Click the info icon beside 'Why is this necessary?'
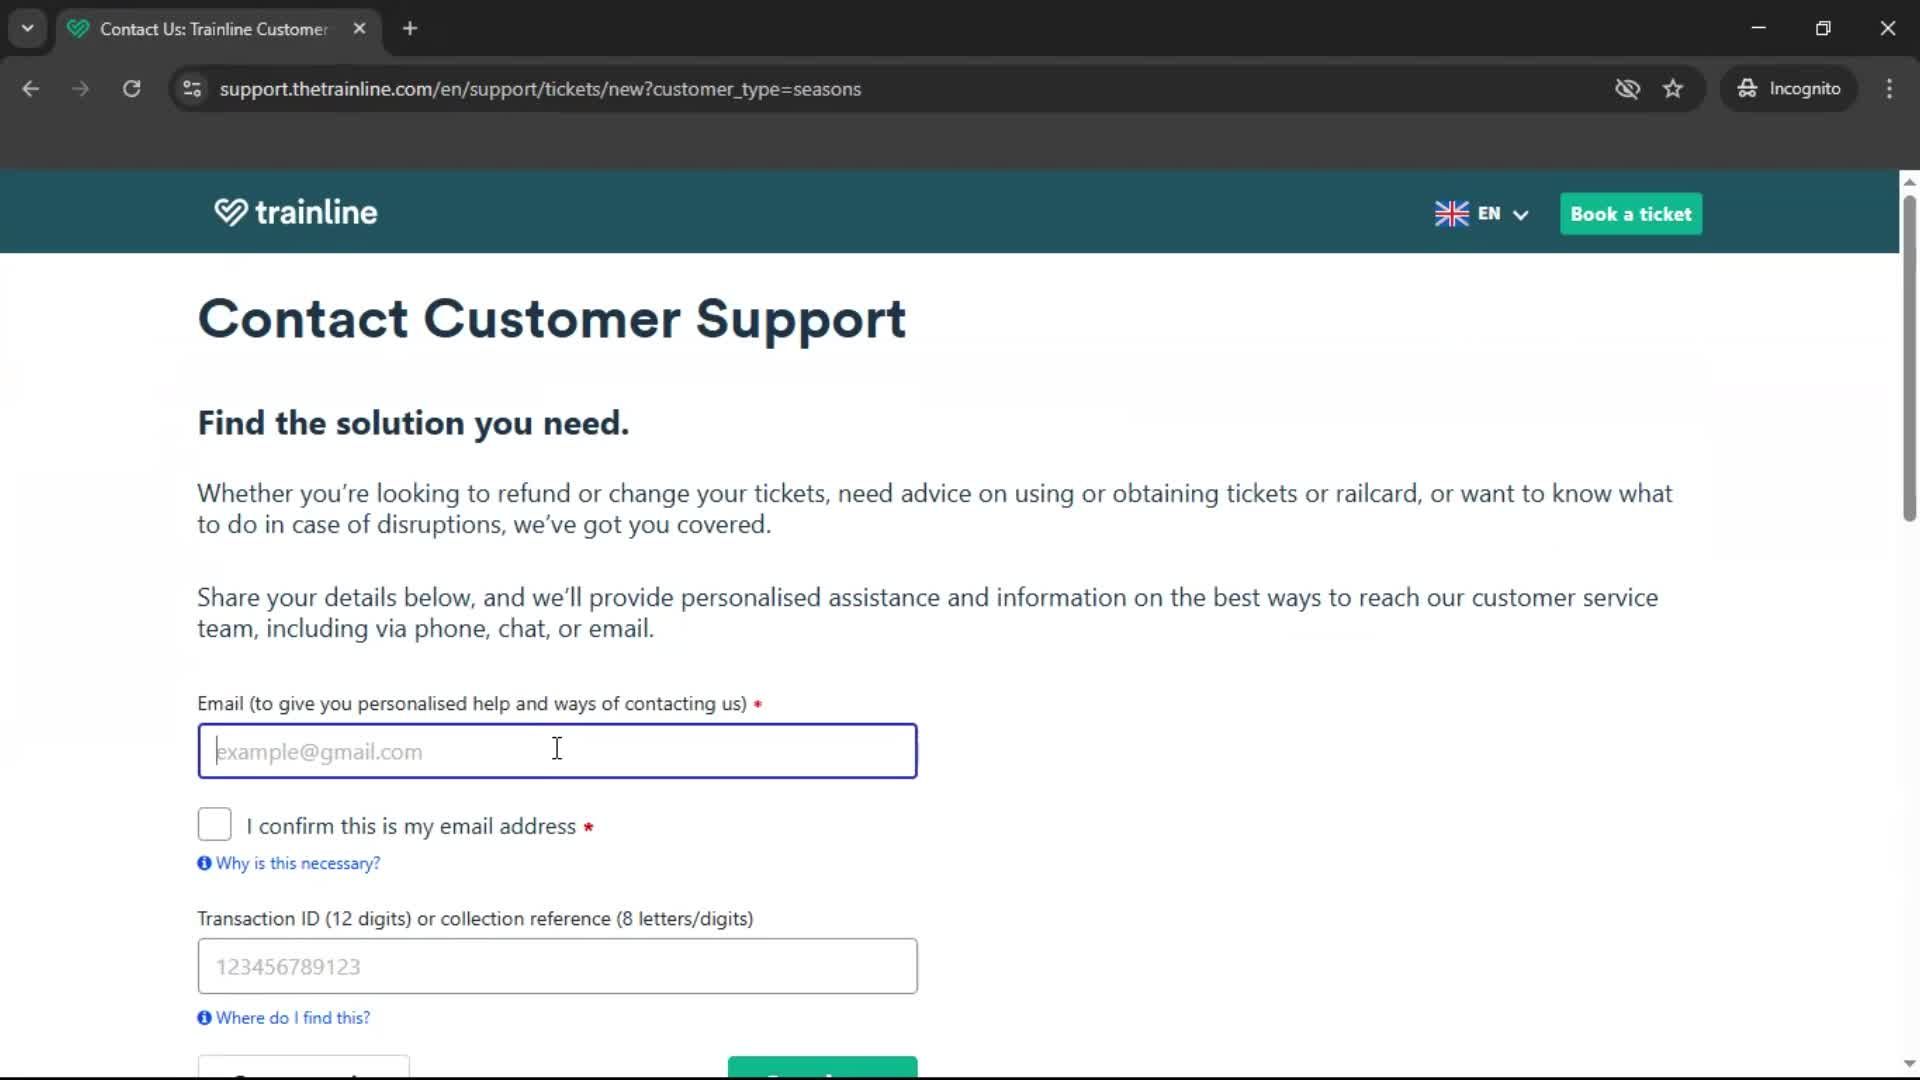The width and height of the screenshot is (1920, 1080). (x=204, y=863)
